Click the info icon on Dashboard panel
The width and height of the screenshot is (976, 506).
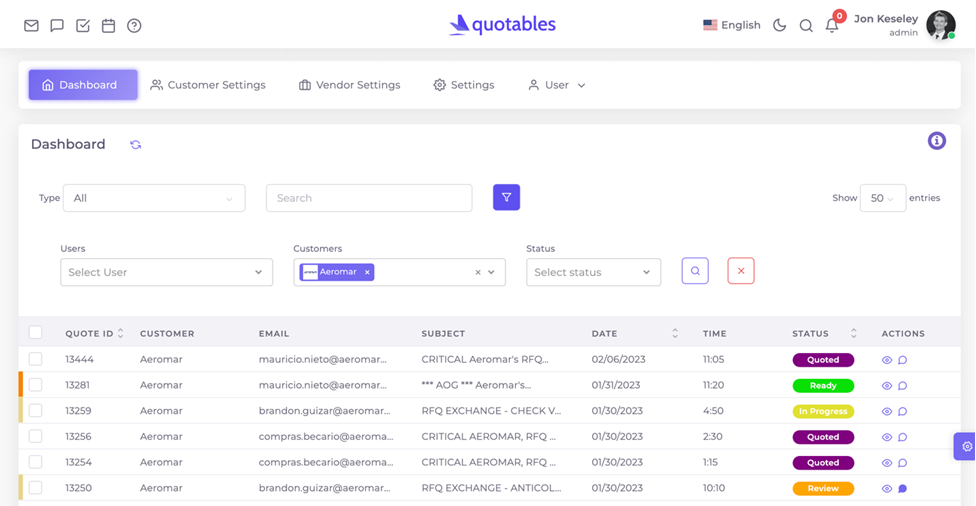[937, 141]
